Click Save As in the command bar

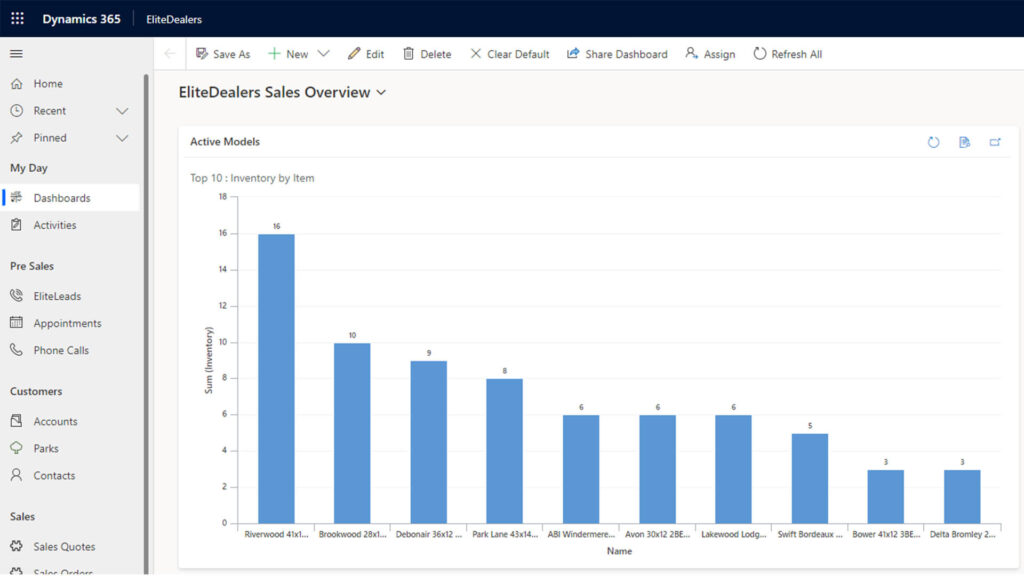pyautogui.click(x=223, y=54)
